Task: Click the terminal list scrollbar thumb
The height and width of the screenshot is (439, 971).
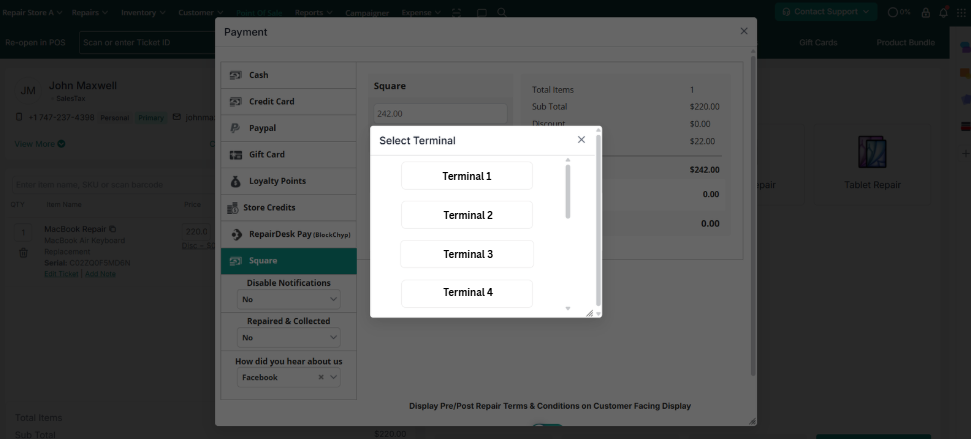Action: coord(568,191)
